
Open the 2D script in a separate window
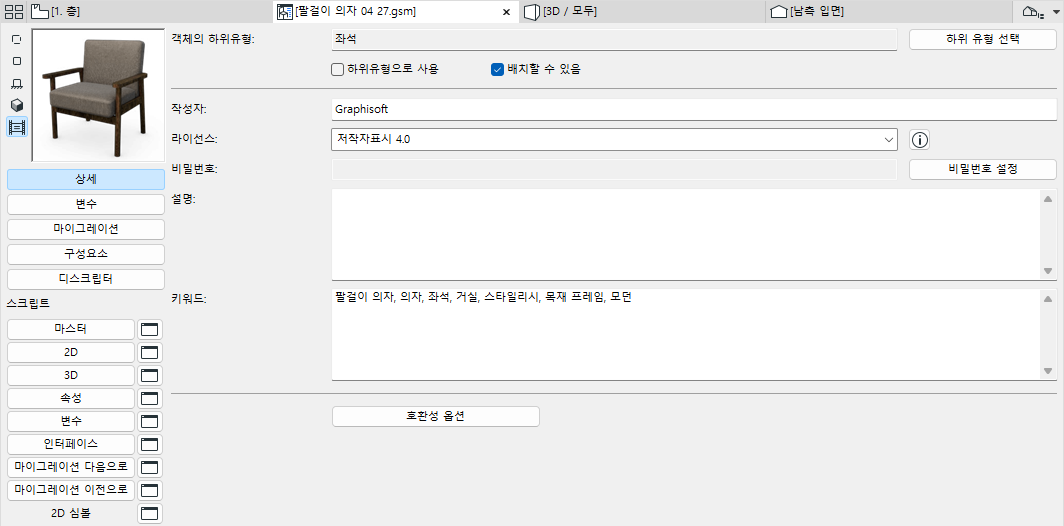[149, 353]
